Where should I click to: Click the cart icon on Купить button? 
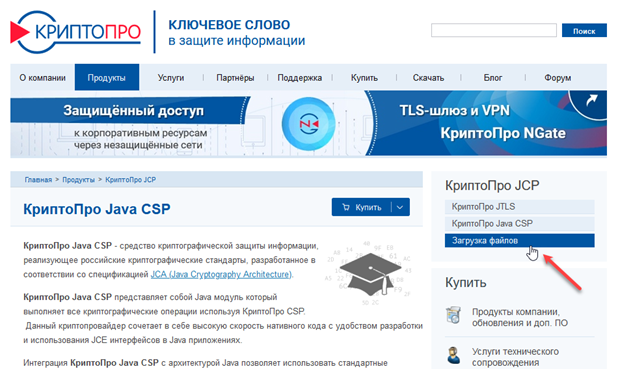346,207
